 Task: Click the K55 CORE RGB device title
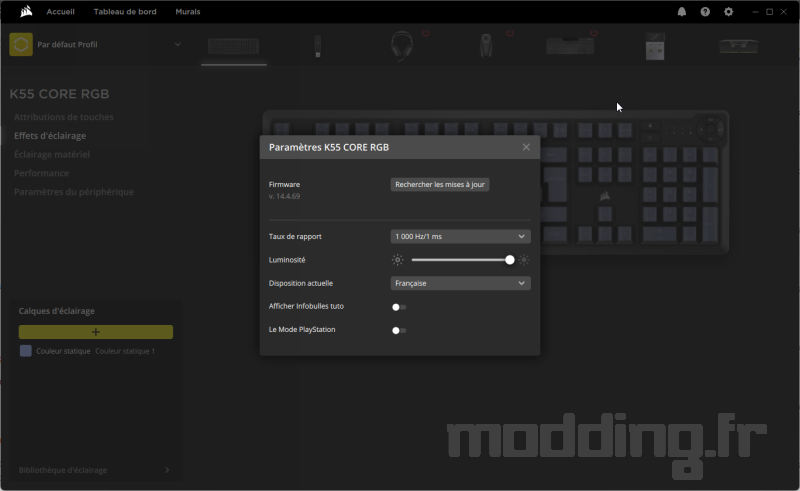[59, 94]
